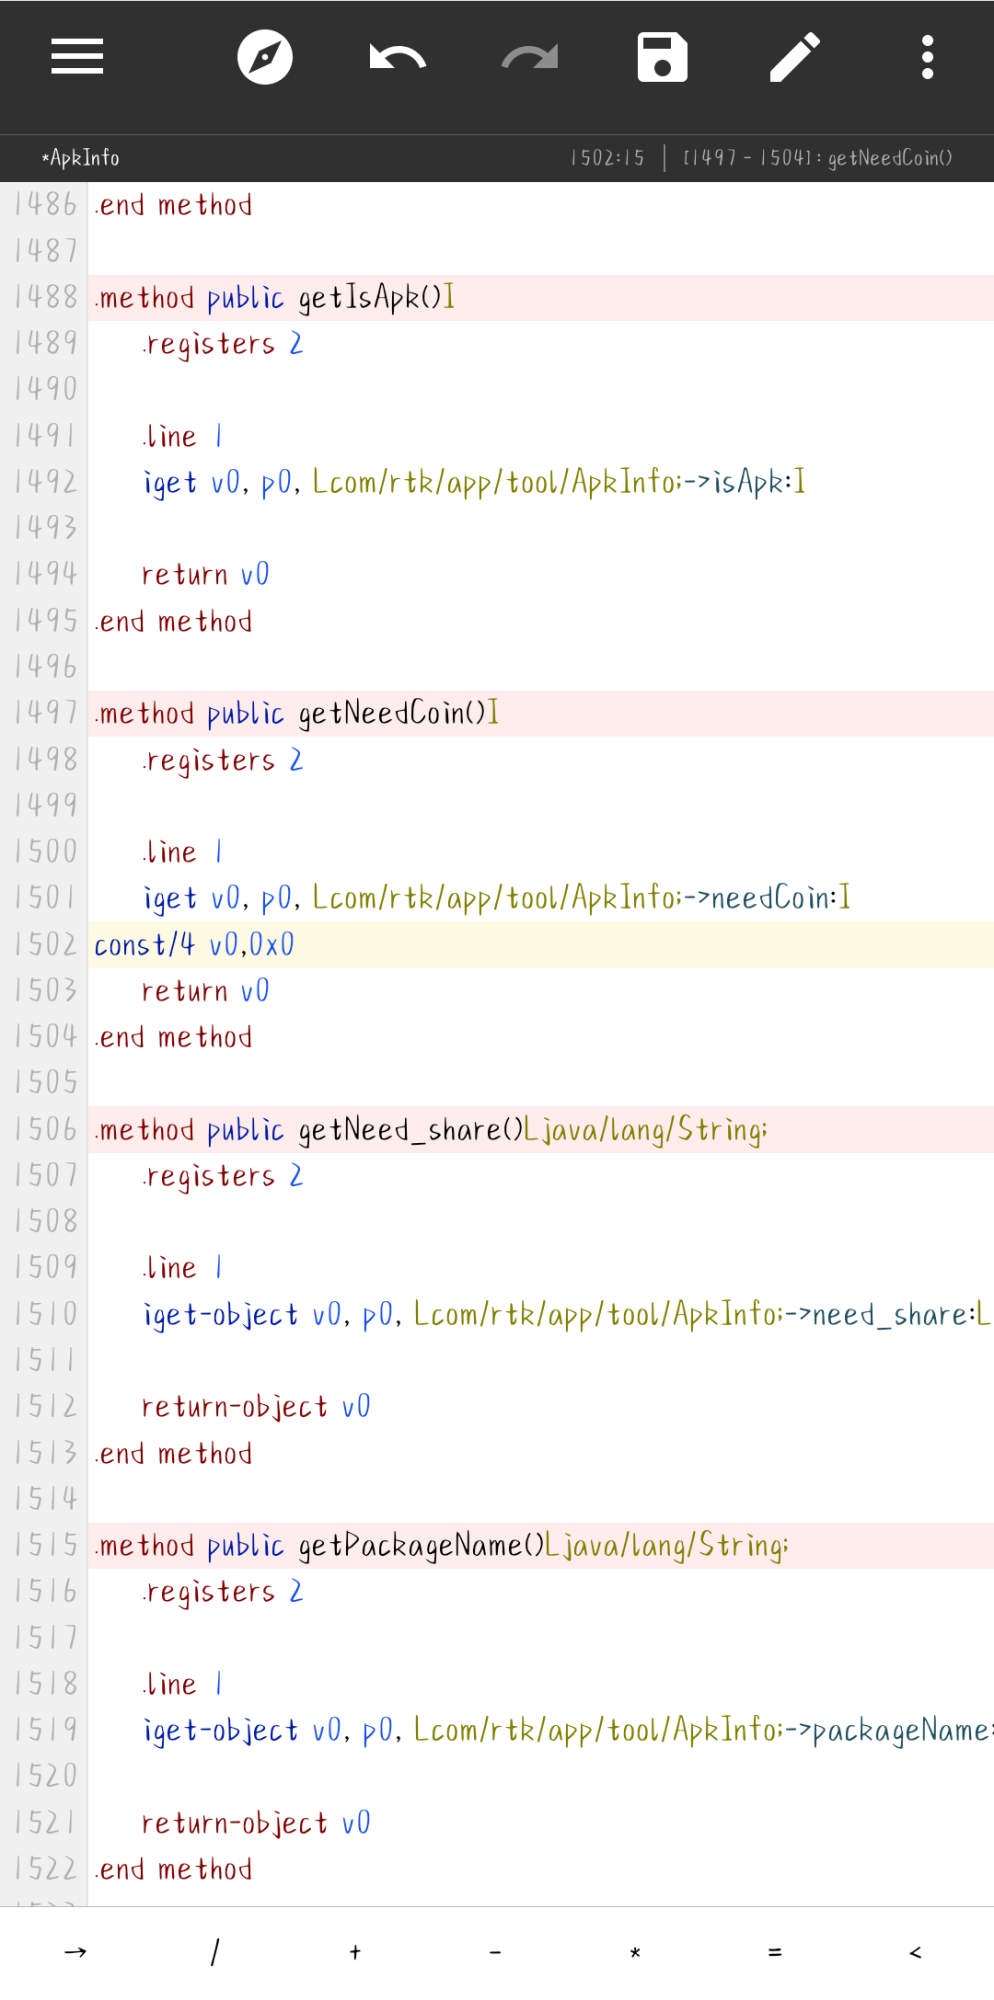
Task: Insert slash symbol from shortcut bar
Action: (215, 1952)
